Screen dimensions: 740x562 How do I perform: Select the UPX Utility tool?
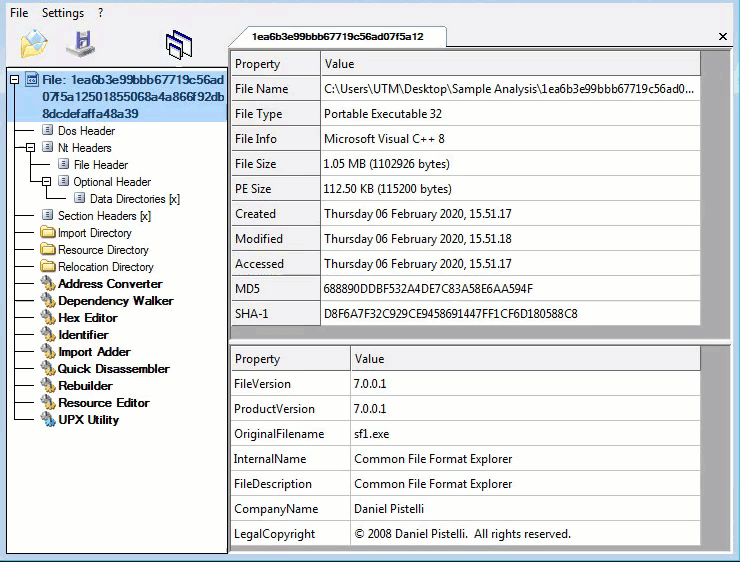point(88,420)
